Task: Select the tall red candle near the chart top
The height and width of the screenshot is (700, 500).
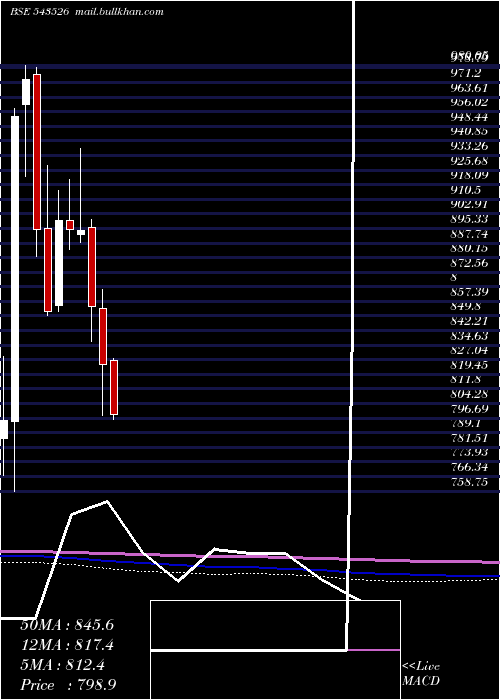Action: [x=37, y=152]
